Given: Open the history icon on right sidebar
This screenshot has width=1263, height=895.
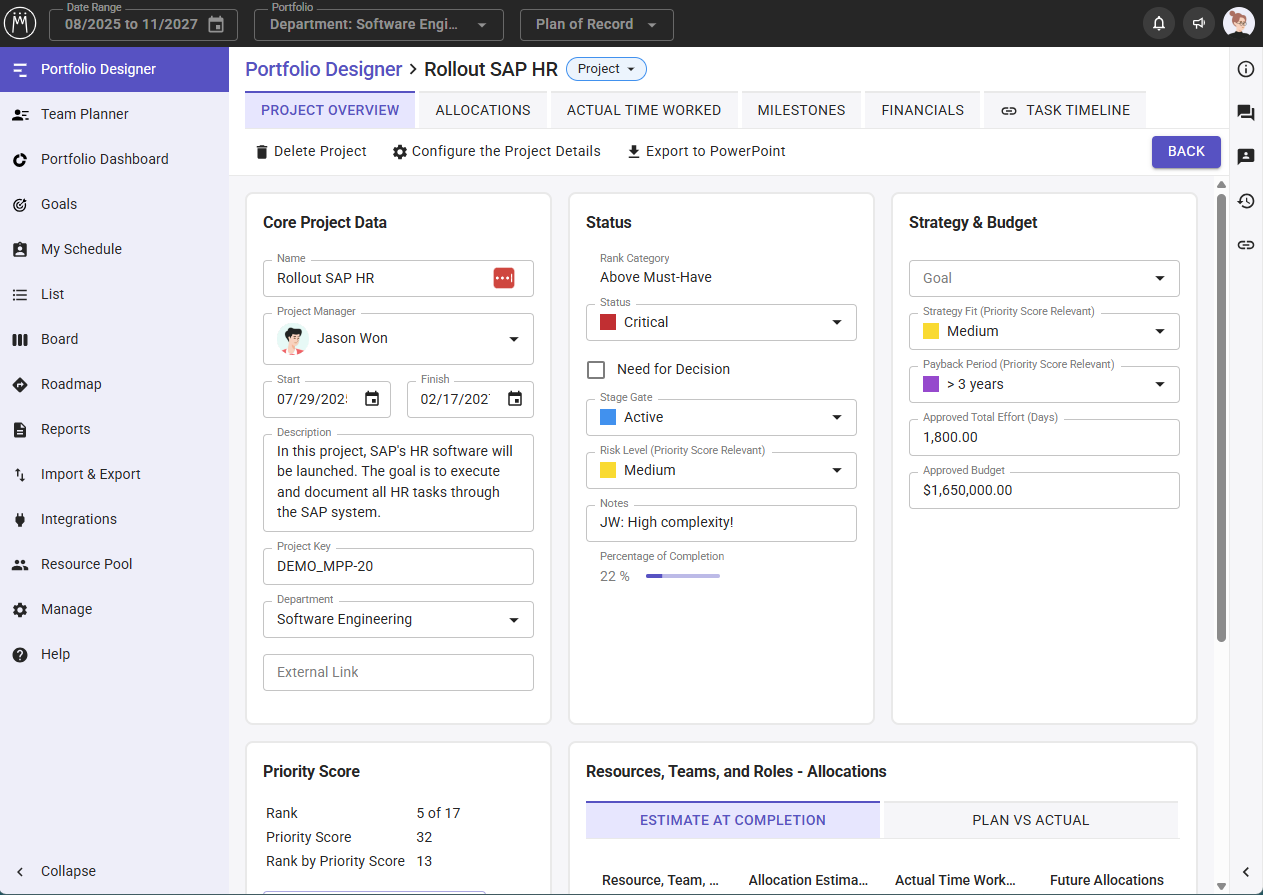Looking at the screenshot, I should tap(1245, 201).
